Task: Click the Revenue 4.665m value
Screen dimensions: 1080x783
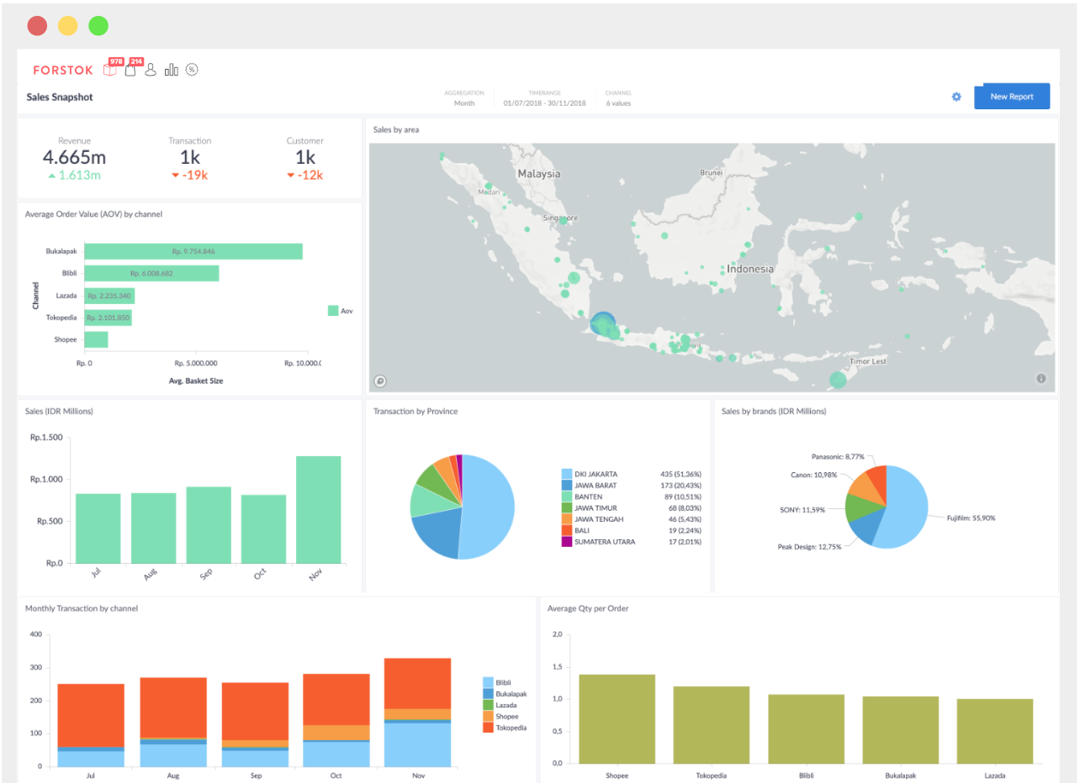Action: coord(74,157)
